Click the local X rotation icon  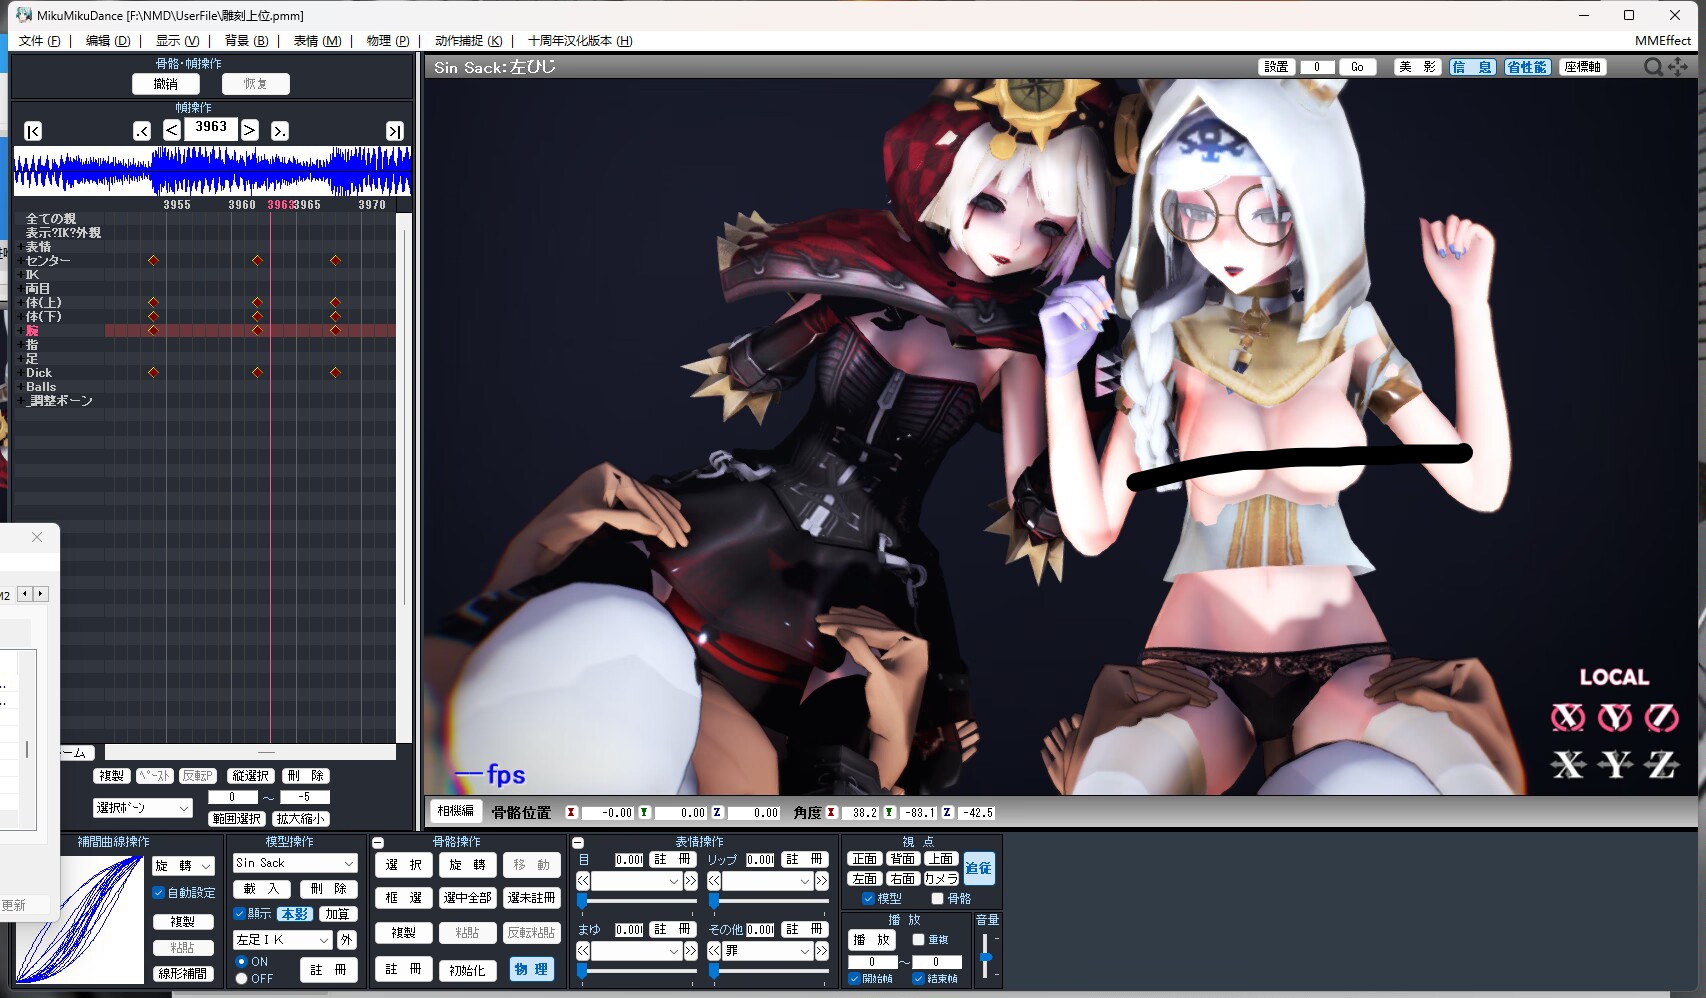[x=1567, y=717]
